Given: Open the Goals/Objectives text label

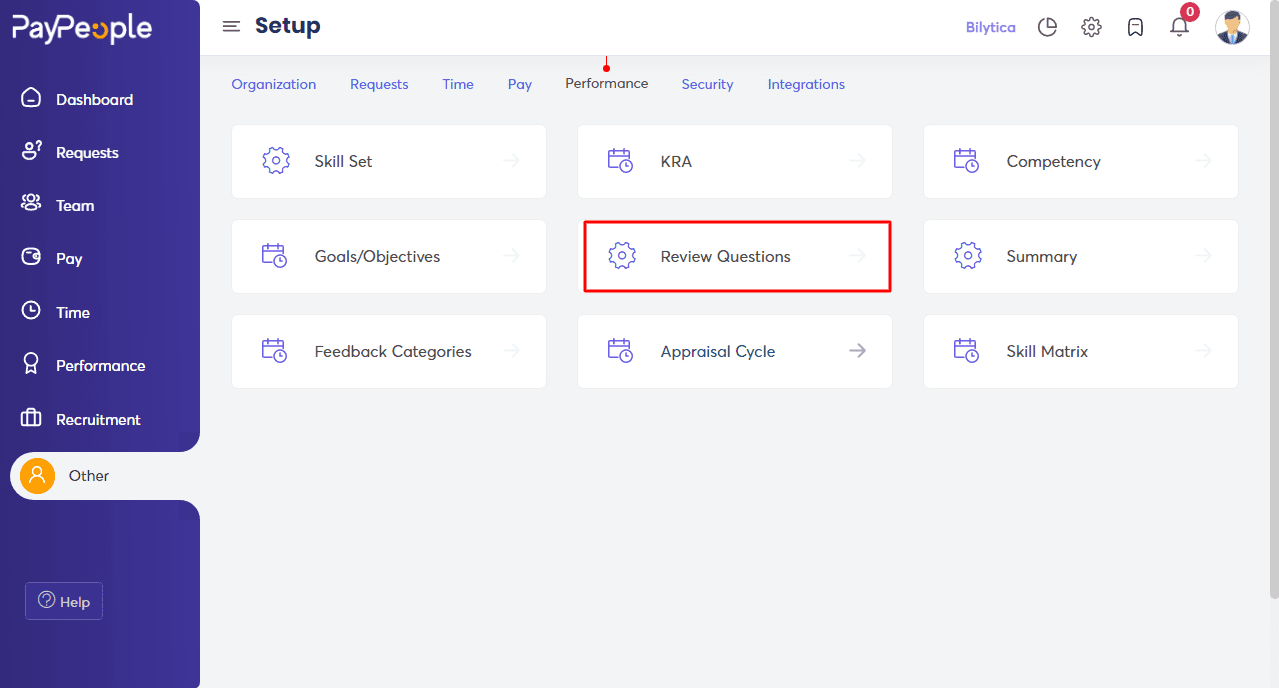Looking at the screenshot, I should click(377, 256).
